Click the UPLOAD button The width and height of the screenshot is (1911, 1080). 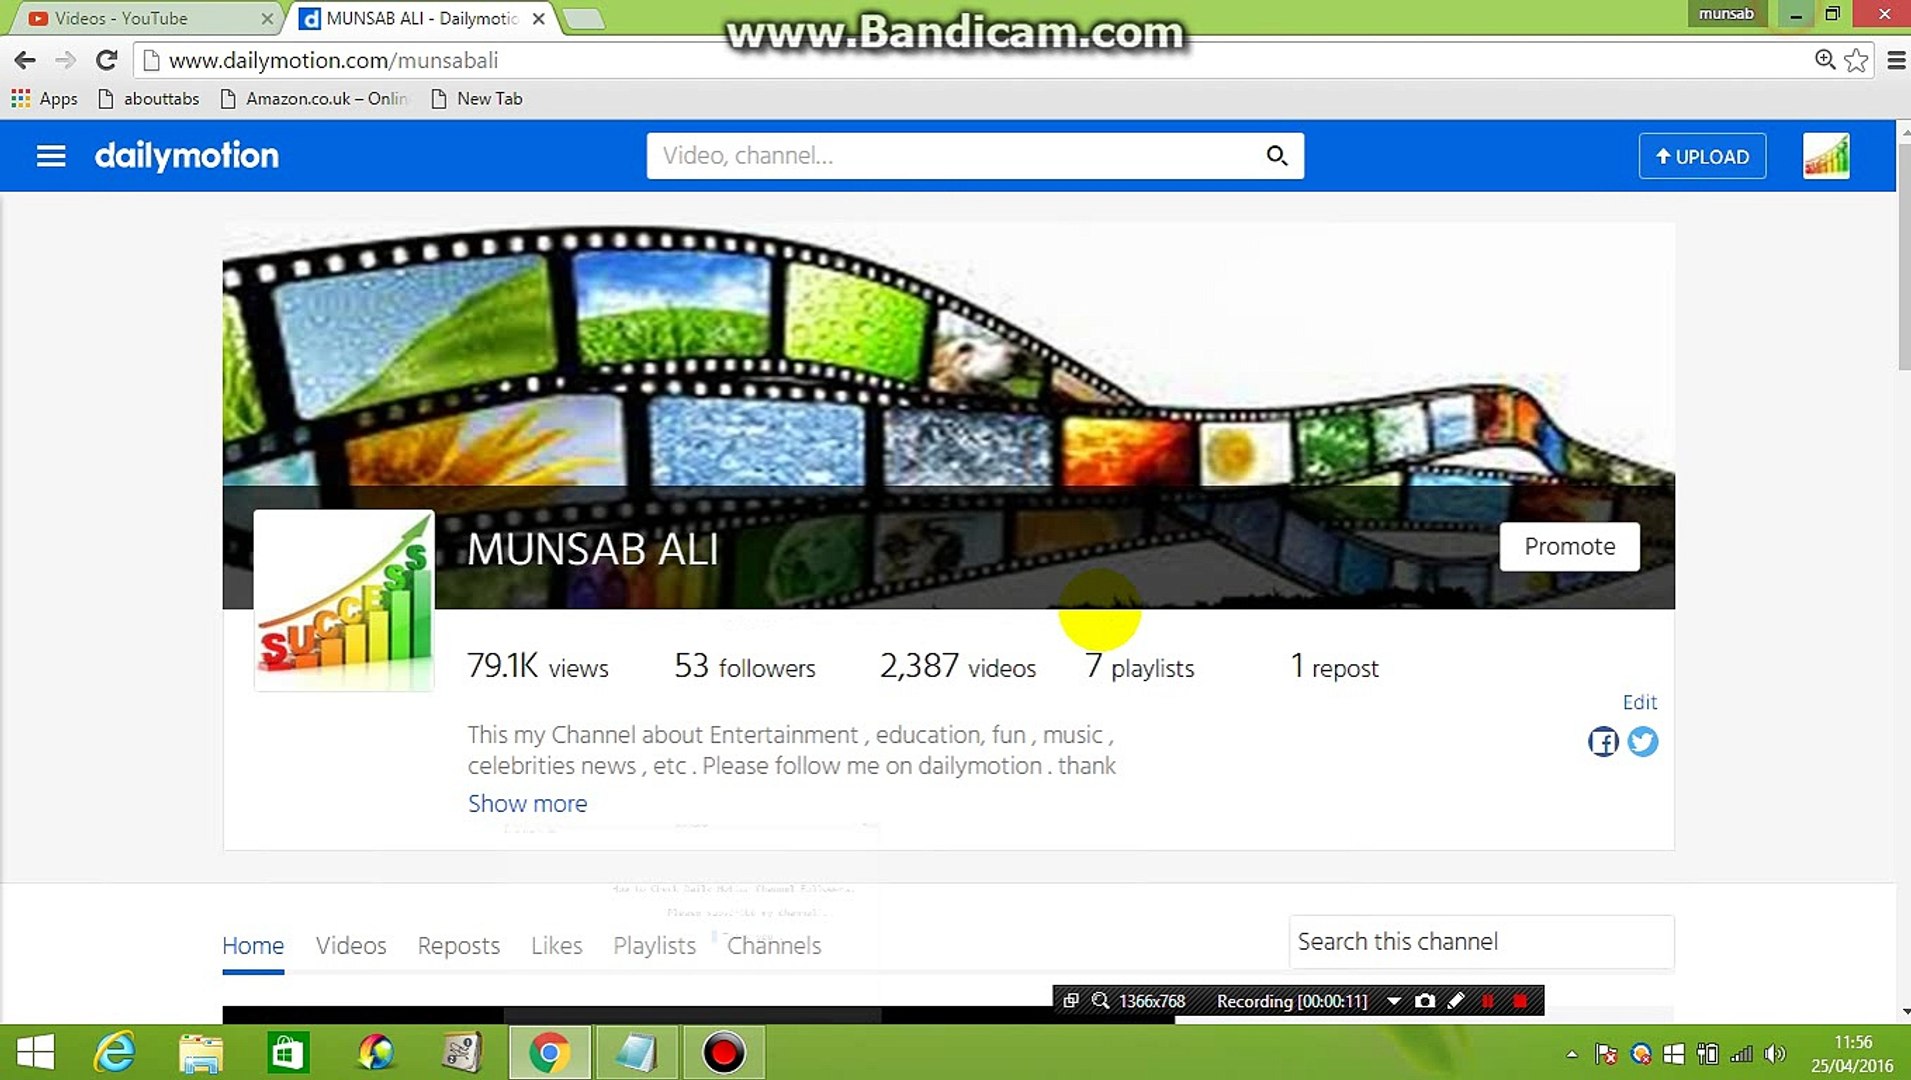pos(1701,156)
